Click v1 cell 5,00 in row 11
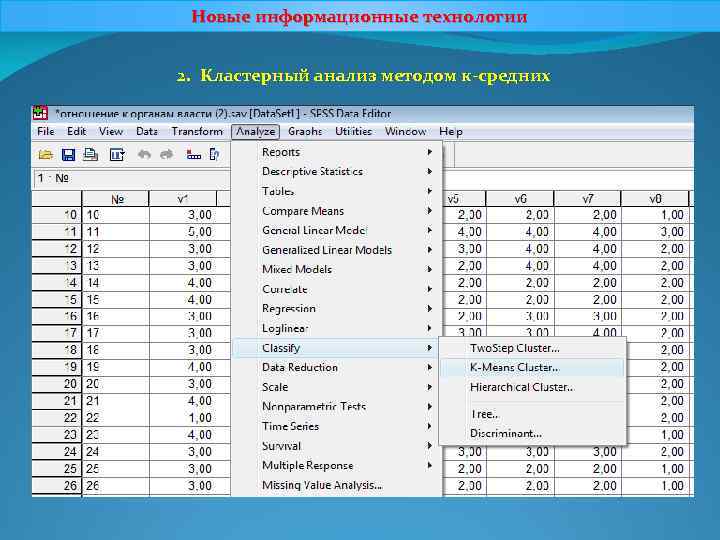This screenshot has width=720, height=540. click(x=190, y=232)
